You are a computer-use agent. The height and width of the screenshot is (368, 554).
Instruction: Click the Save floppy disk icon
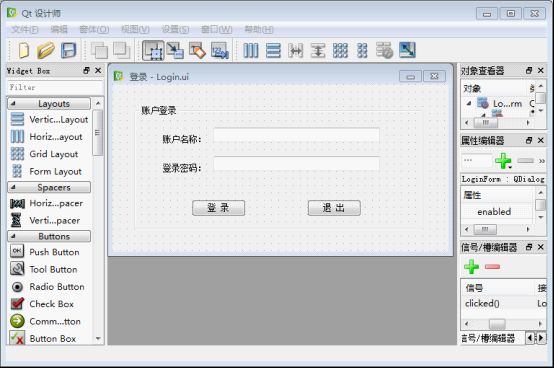69,50
